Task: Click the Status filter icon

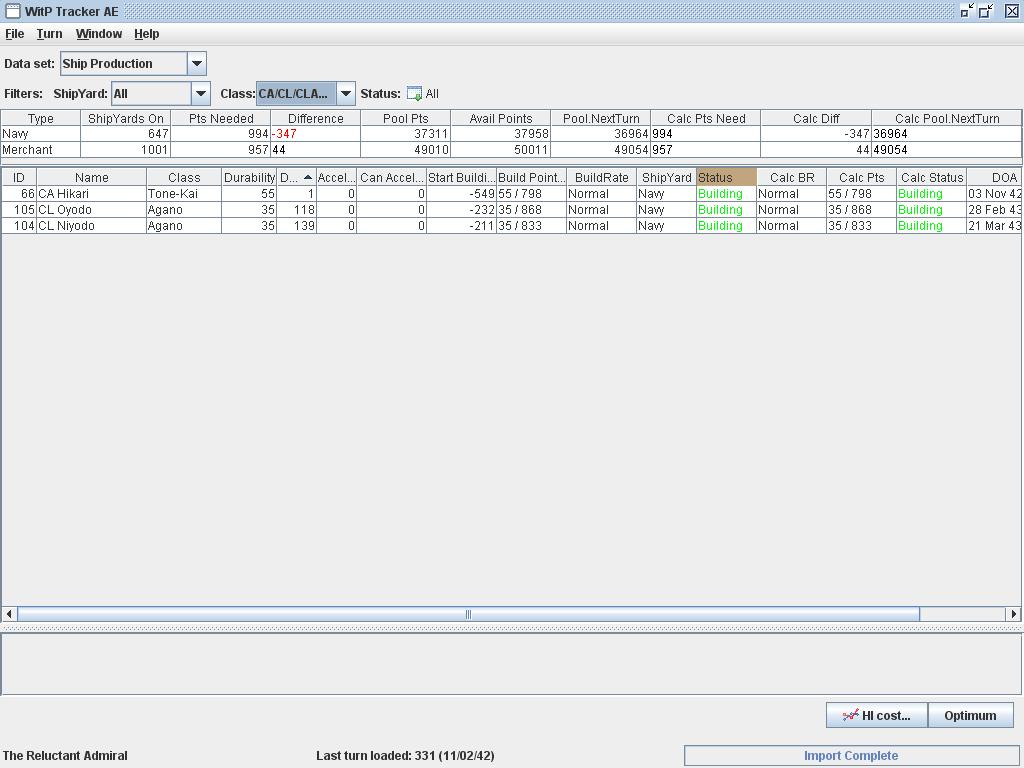Action: tap(414, 93)
